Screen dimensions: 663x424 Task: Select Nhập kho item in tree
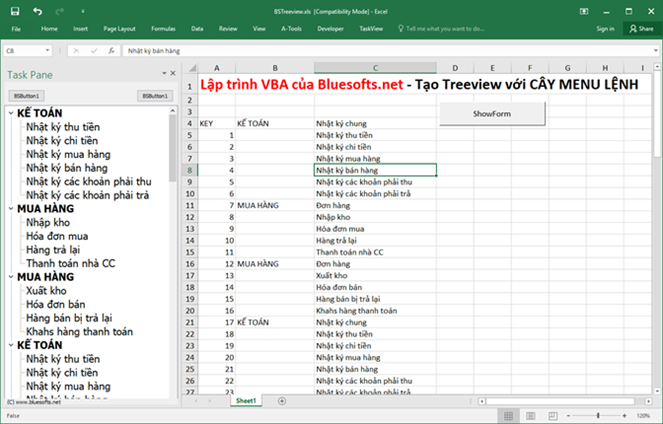[x=48, y=222]
